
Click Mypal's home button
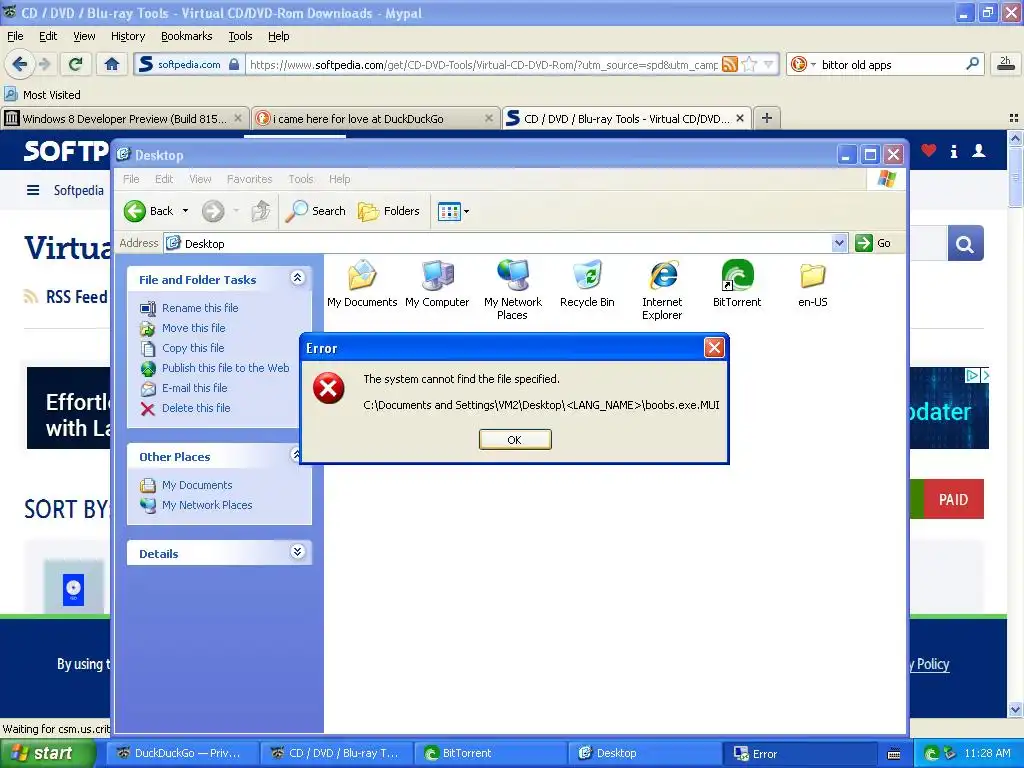(x=112, y=64)
